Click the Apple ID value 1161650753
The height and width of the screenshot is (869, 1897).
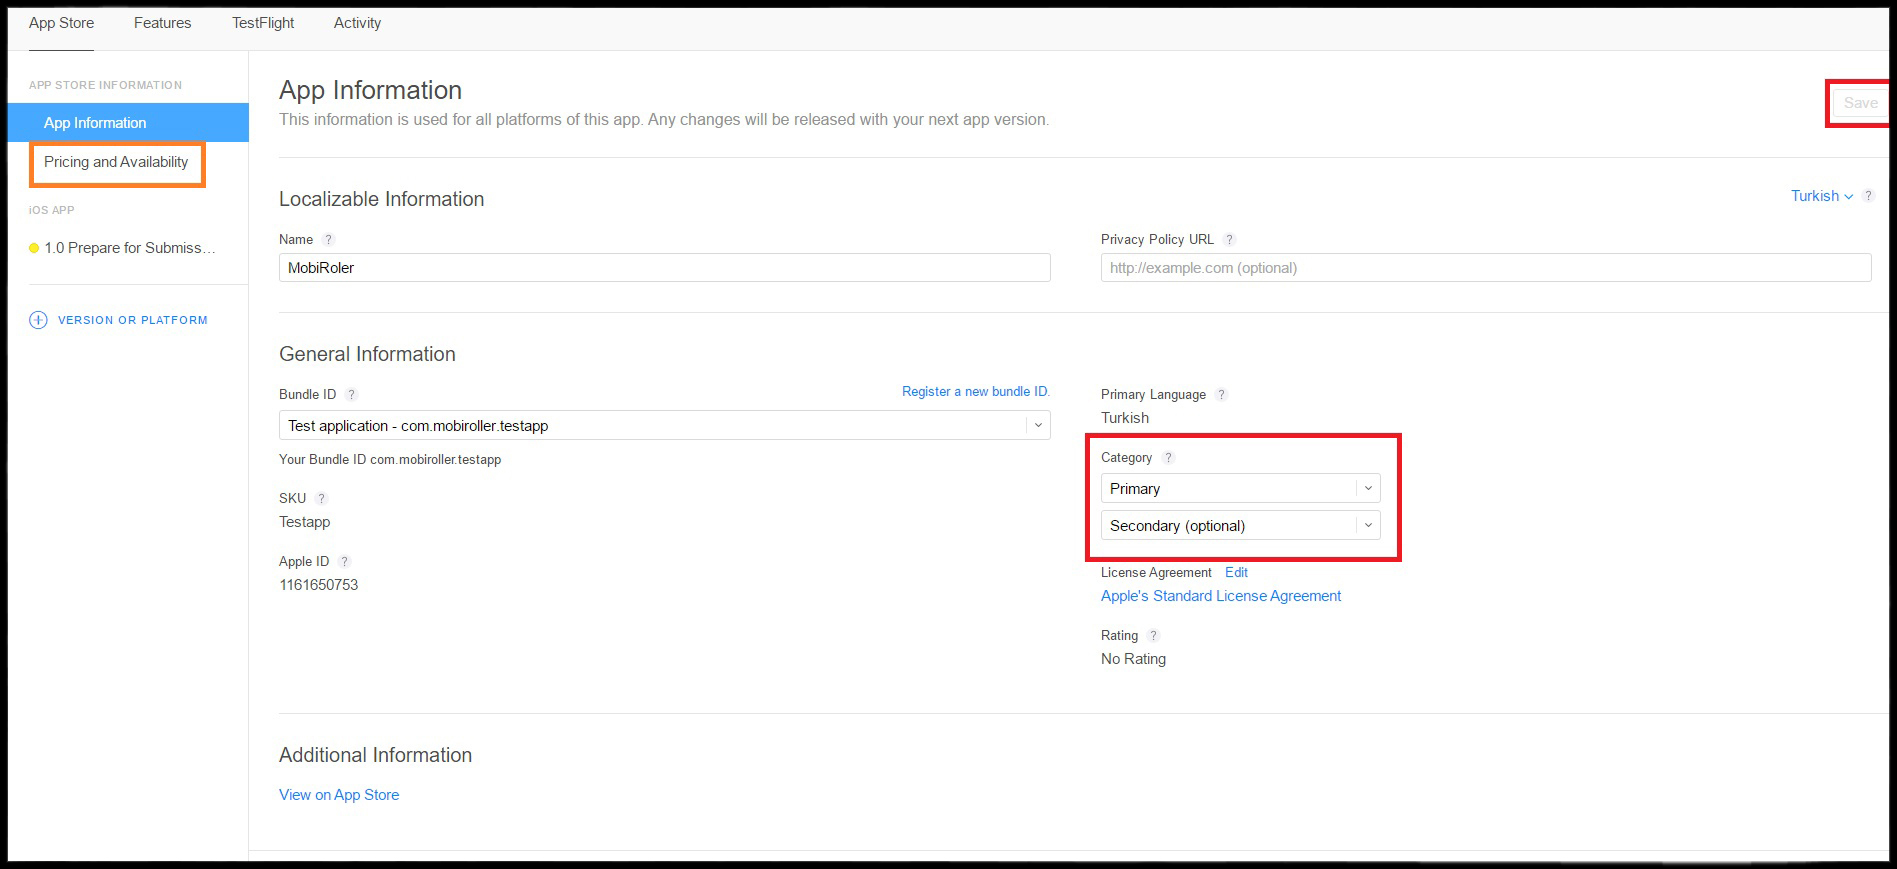318,585
